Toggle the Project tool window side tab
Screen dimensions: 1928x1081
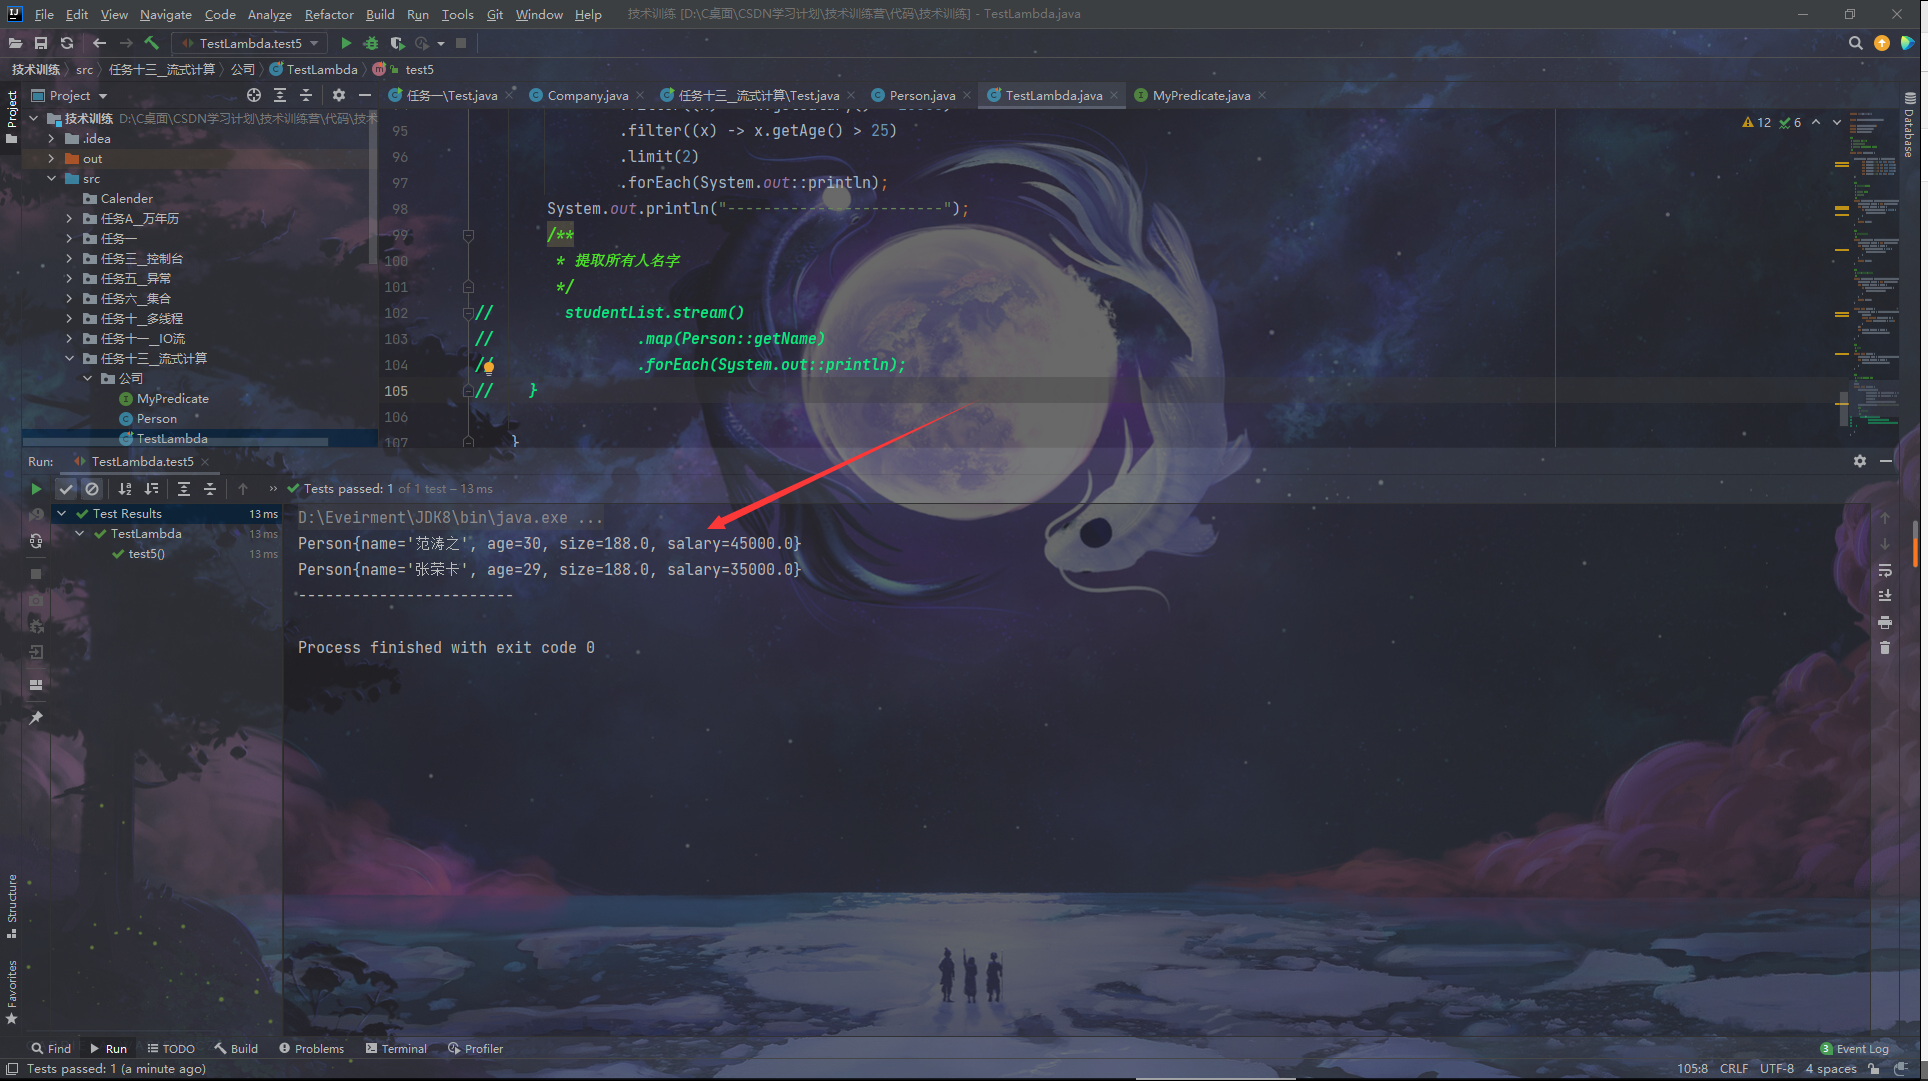pyautogui.click(x=12, y=115)
